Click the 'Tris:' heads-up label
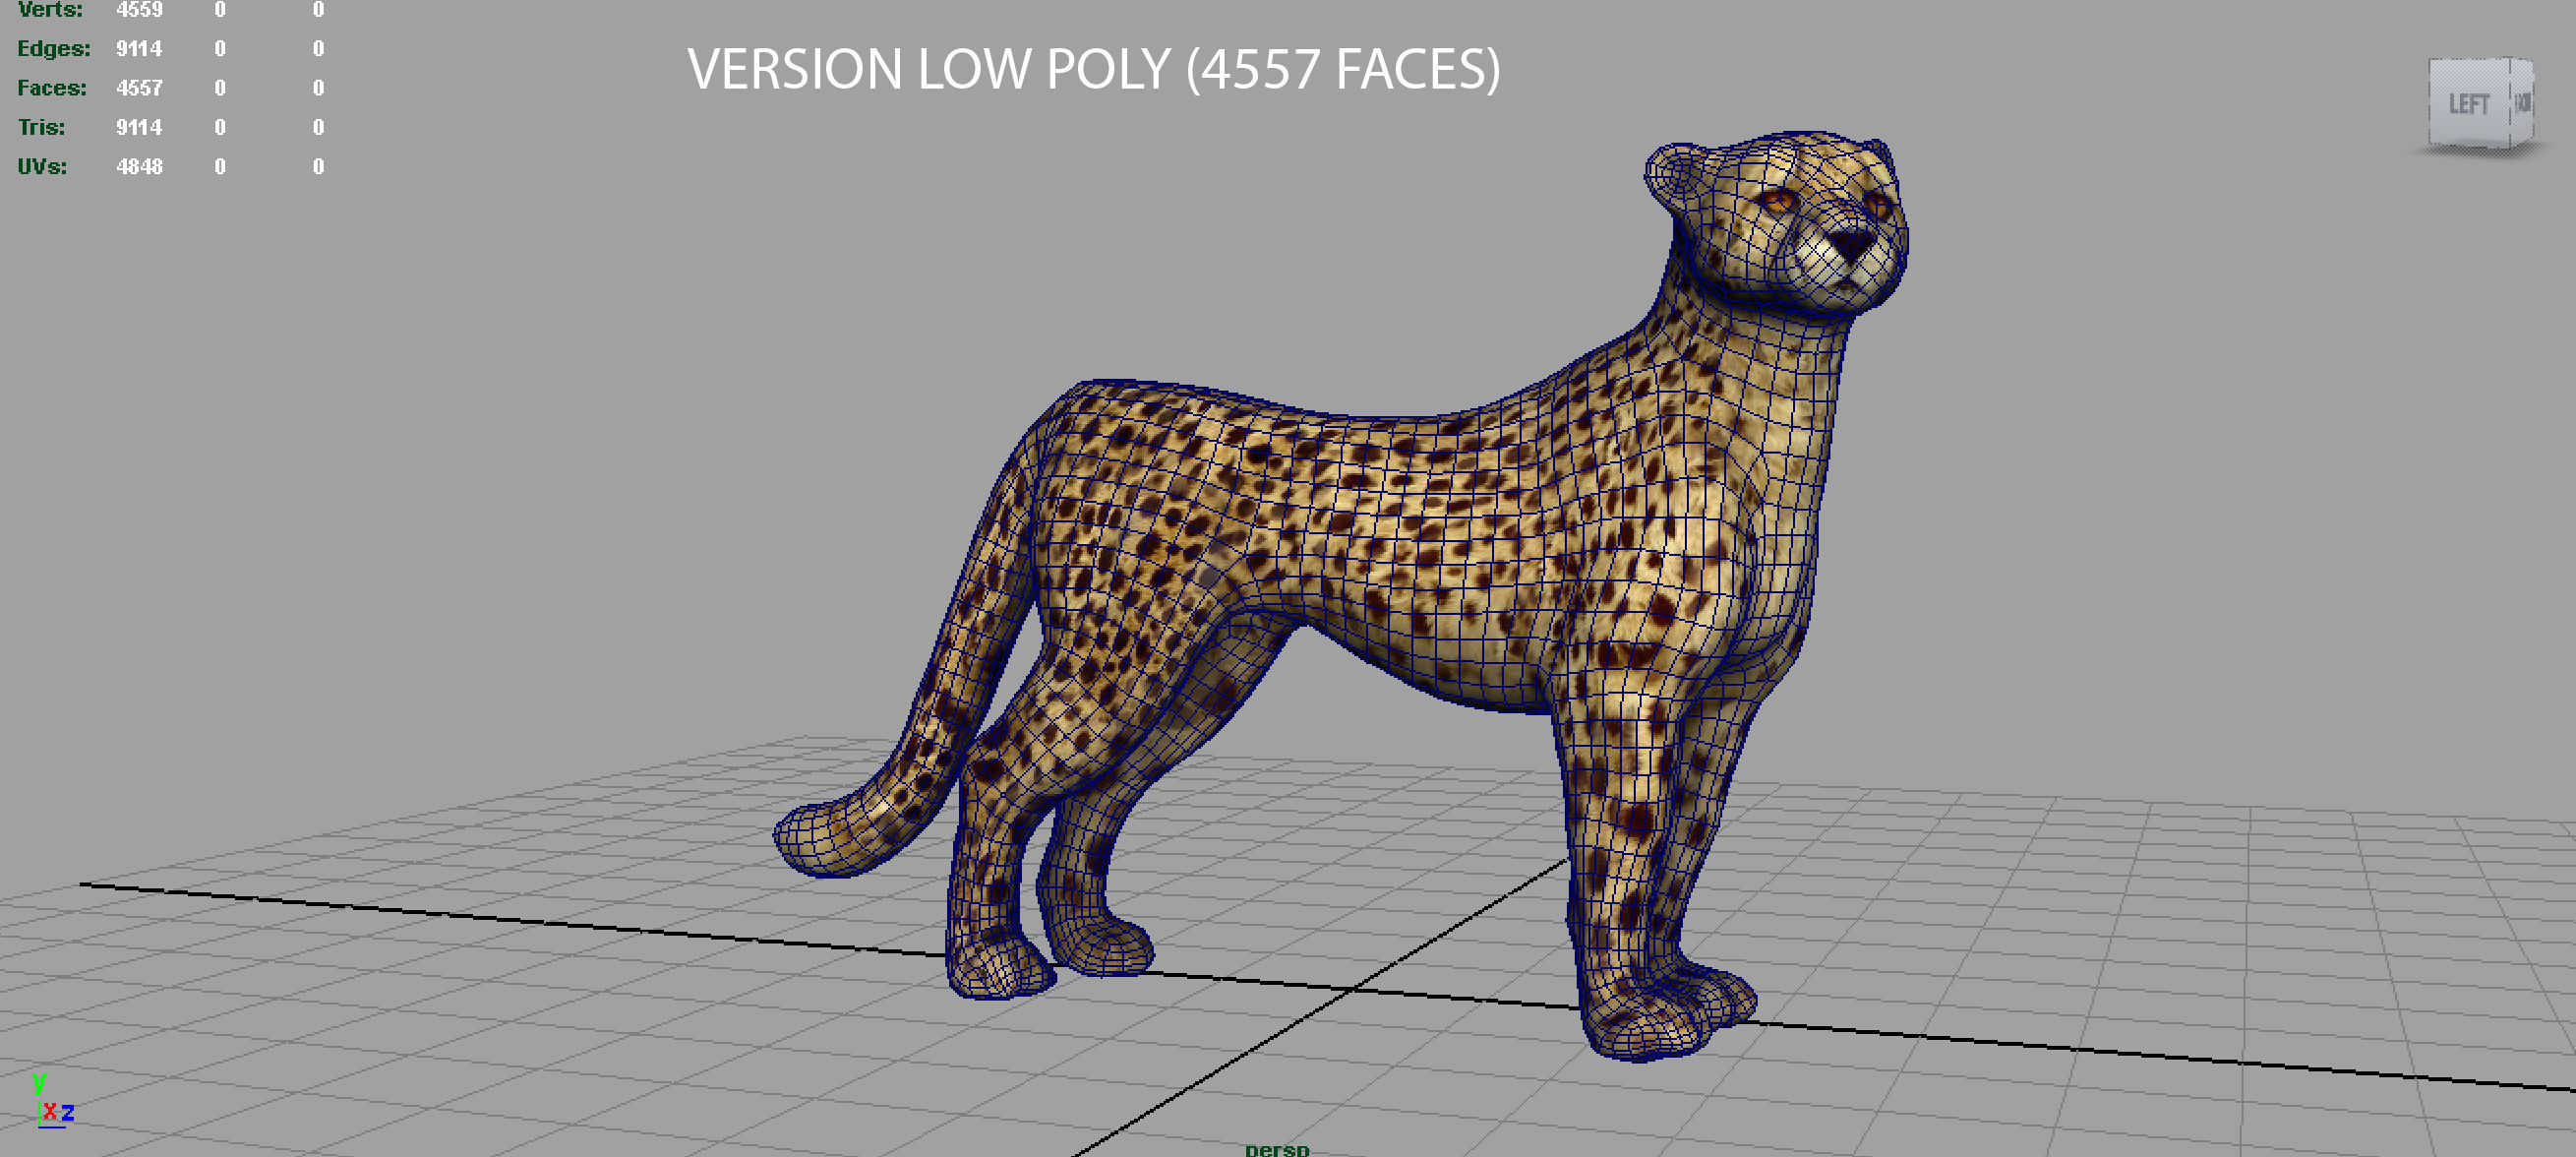The width and height of the screenshot is (2576, 1157). [41, 127]
